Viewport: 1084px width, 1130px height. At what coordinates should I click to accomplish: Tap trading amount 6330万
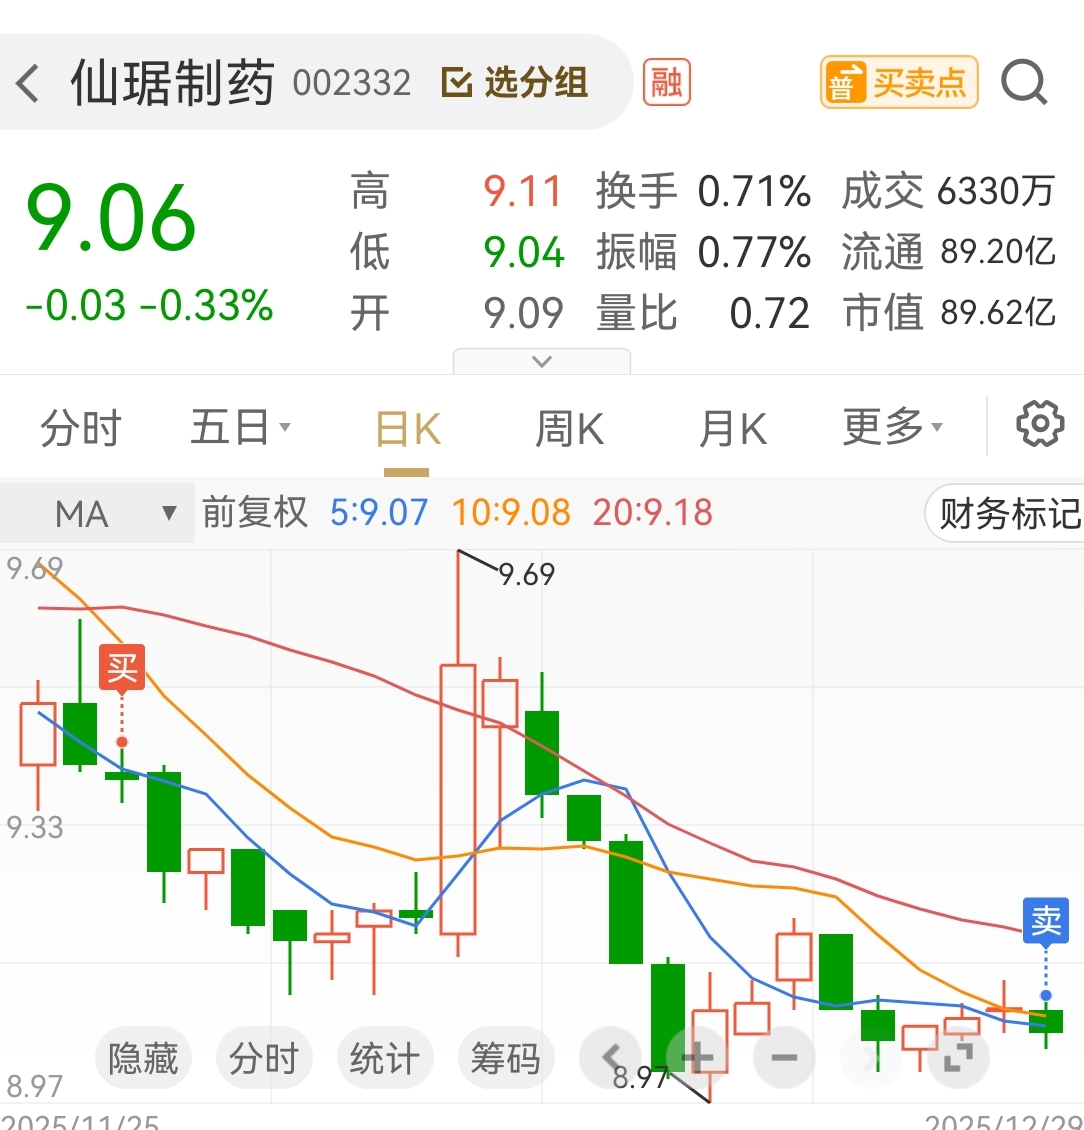(x=996, y=192)
